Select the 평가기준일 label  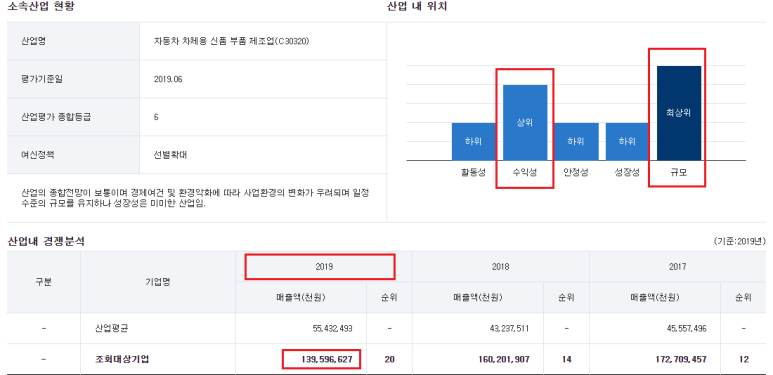point(42,79)
